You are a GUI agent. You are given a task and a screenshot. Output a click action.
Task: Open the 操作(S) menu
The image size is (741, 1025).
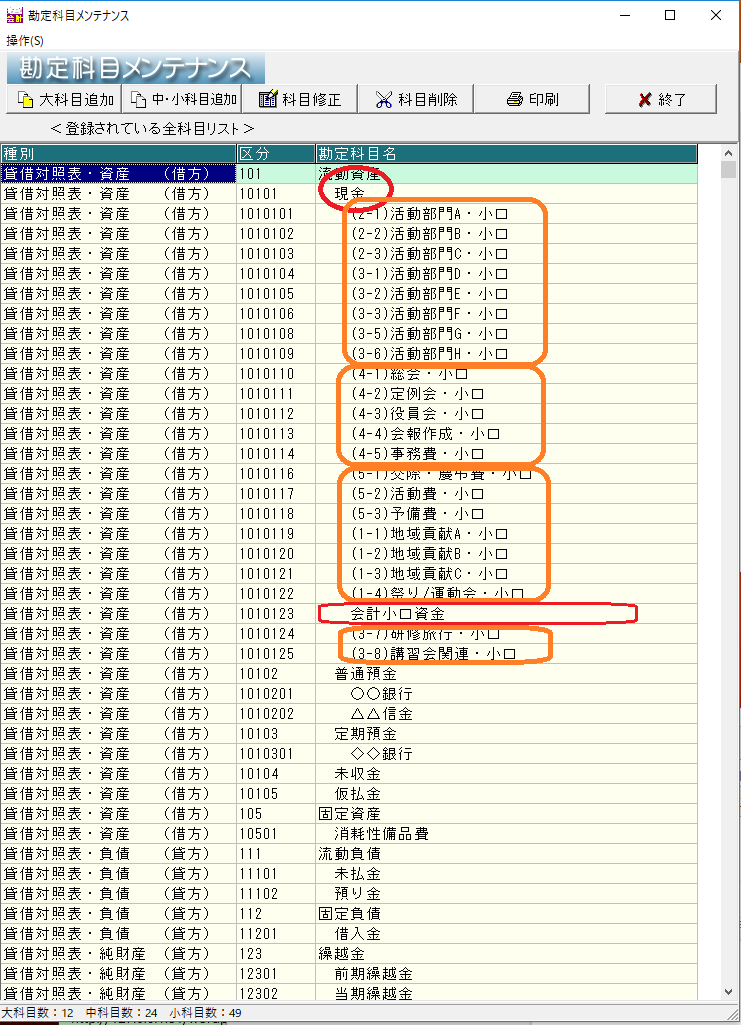tap(25, 40)
